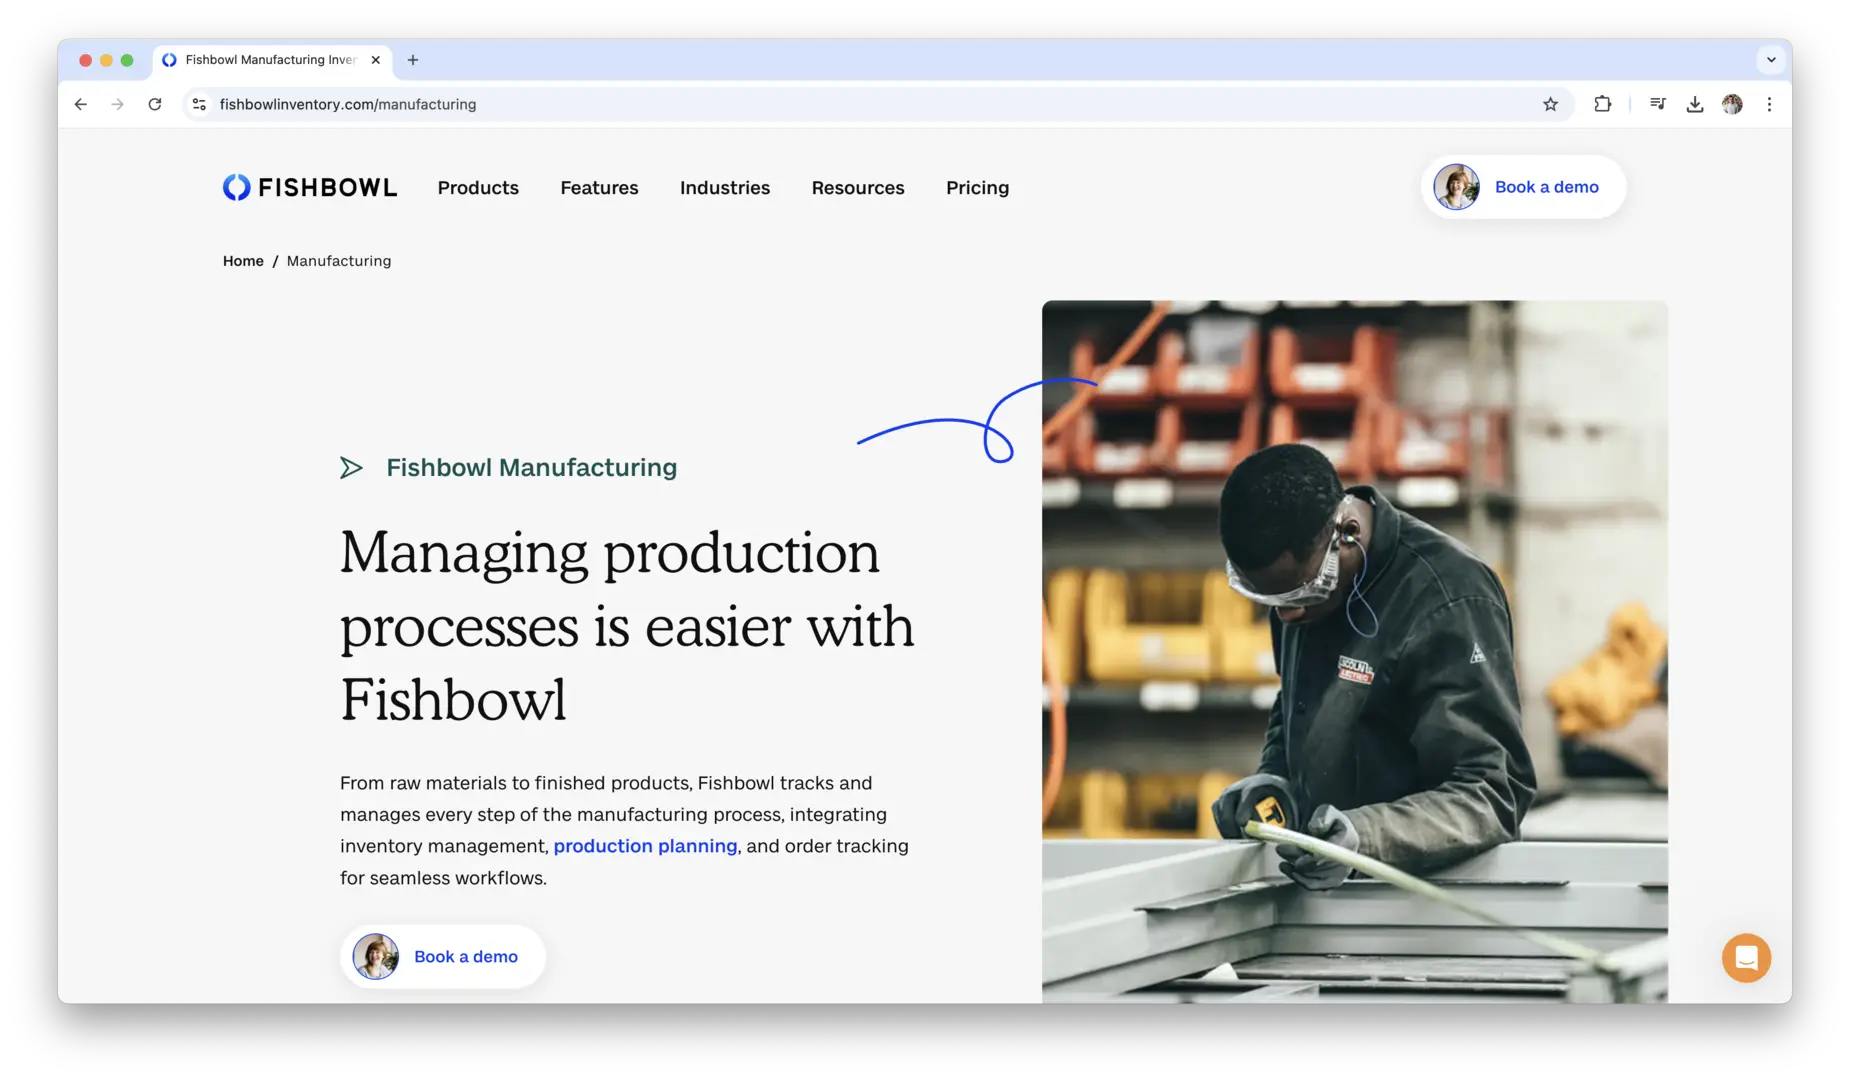Viewport: 1850px width, 1080px height.
Task: Open the Industries menu
Action: (725, 187)
